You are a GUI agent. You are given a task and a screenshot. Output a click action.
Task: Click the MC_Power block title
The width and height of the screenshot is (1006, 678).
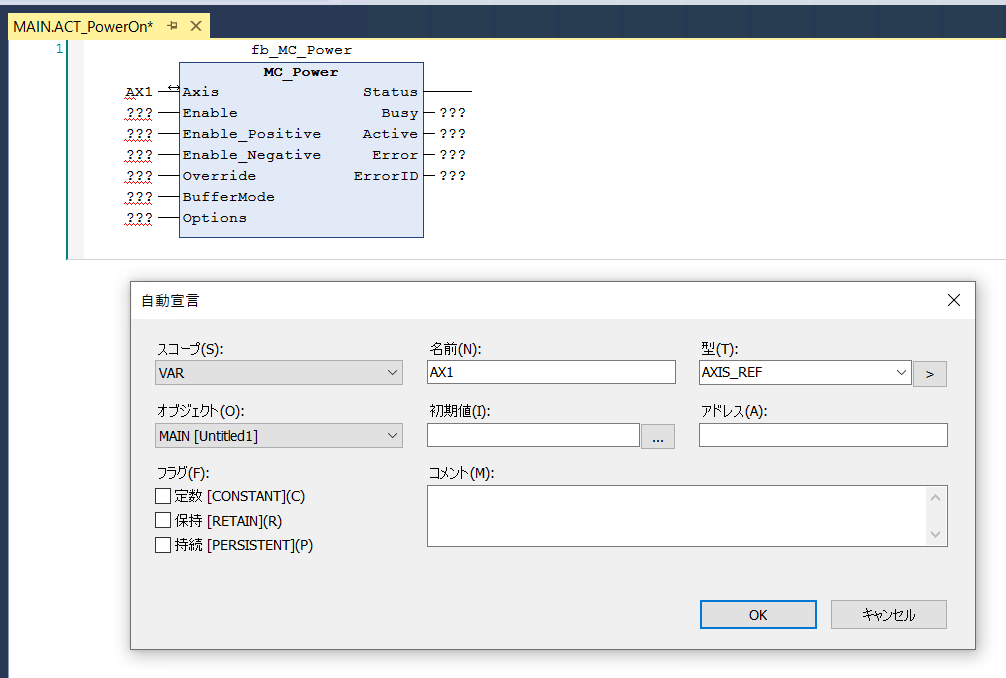[x=301, y=72]
